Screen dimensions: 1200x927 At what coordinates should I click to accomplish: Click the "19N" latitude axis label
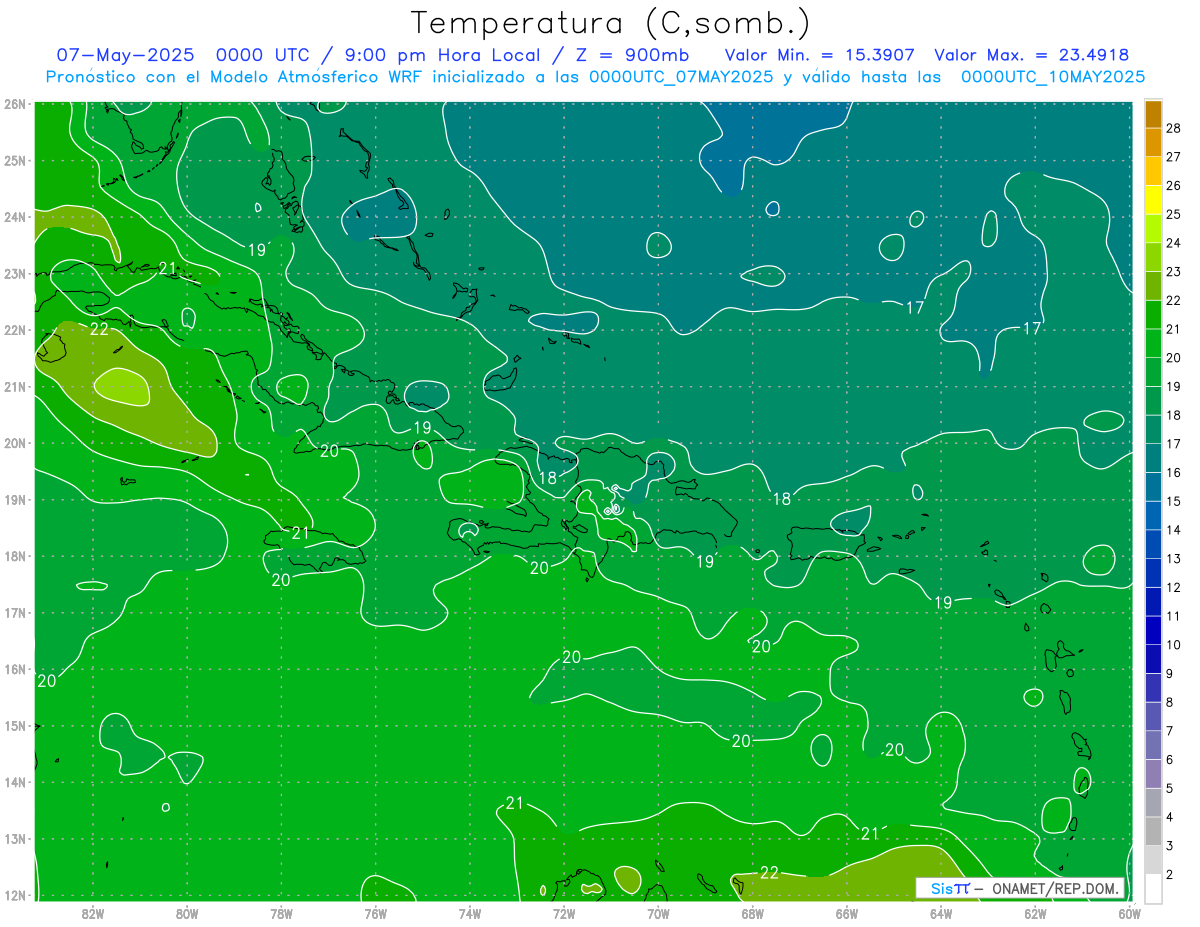pyautogui.click(x=15, y=500)
